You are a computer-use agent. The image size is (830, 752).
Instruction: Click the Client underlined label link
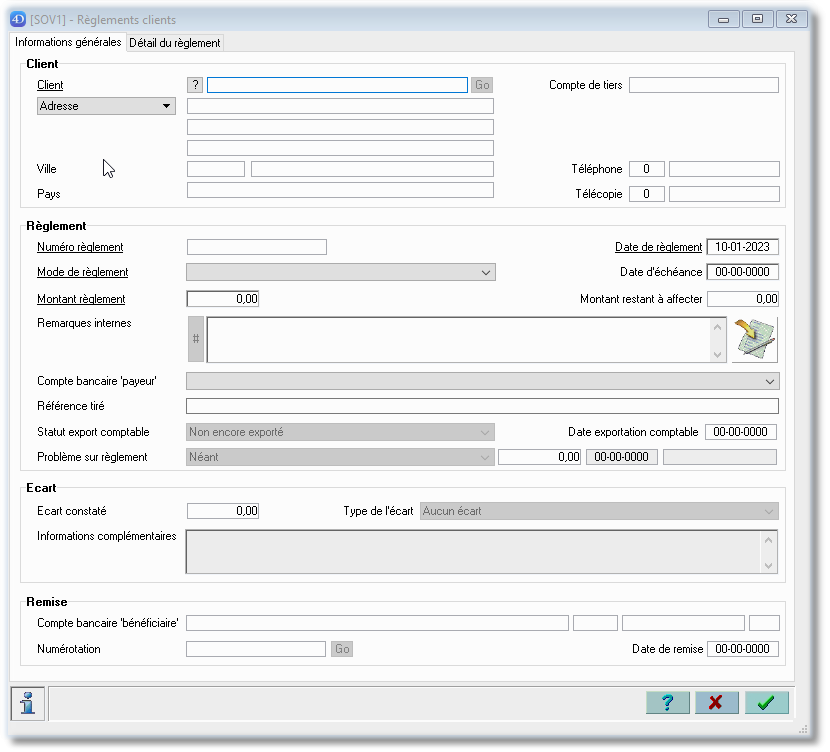50,85
